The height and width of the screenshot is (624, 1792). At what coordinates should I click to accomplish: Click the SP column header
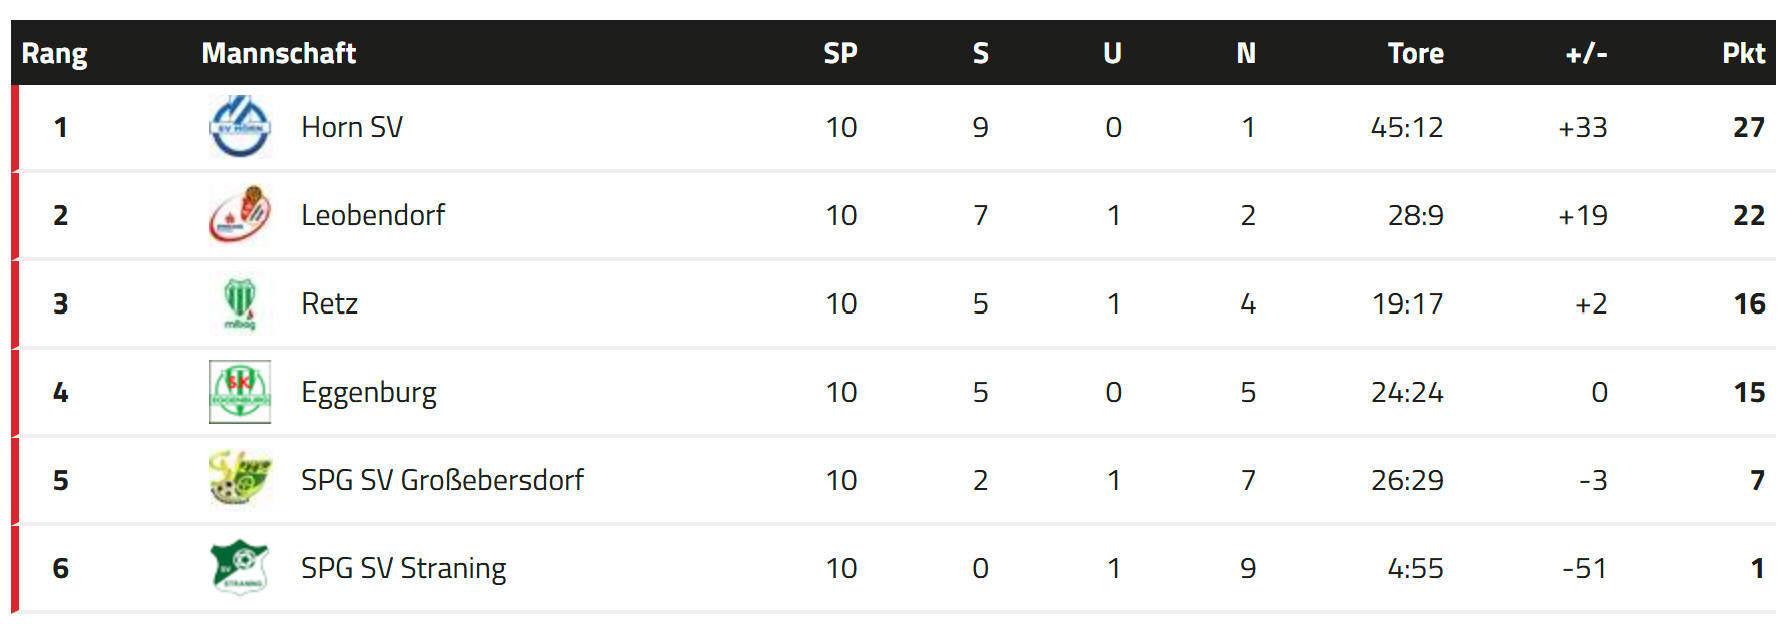click(841, 53)
